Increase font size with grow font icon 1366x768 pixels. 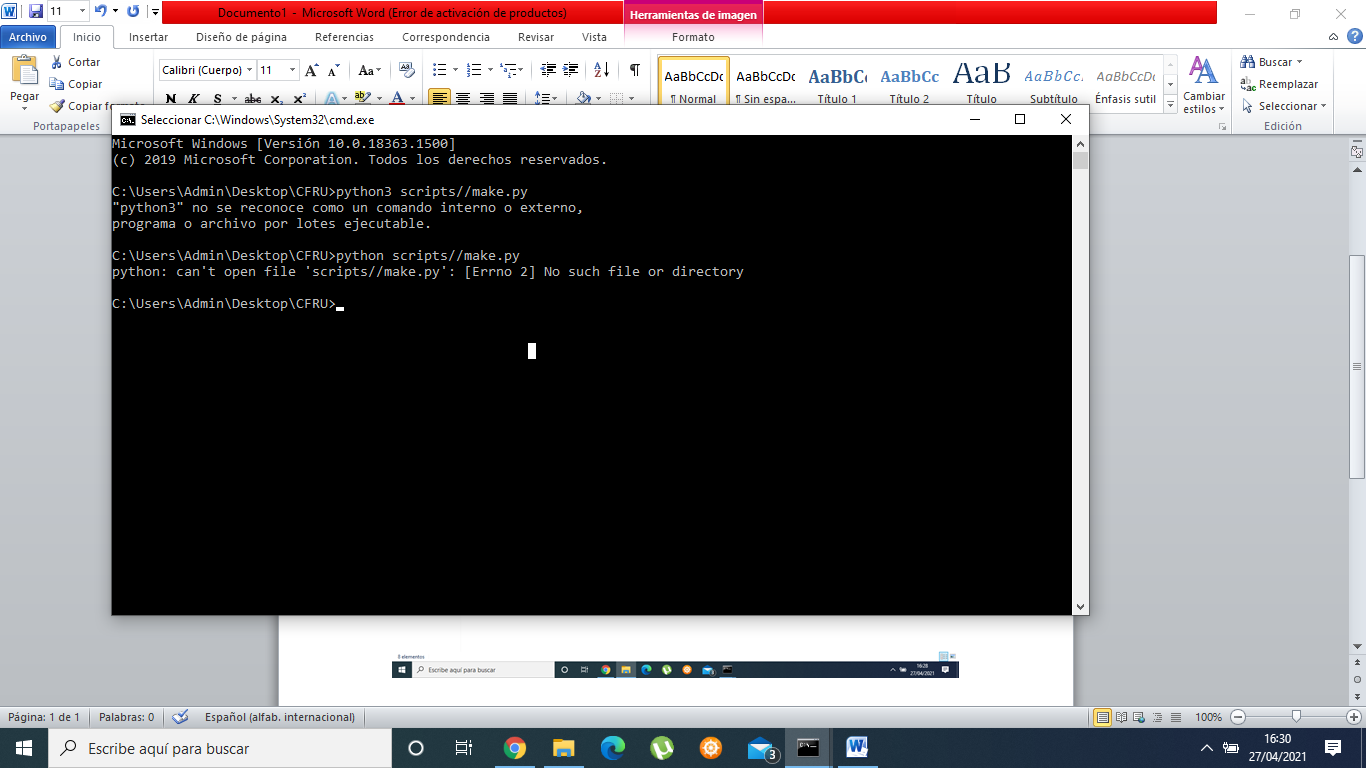click(311, 70)
